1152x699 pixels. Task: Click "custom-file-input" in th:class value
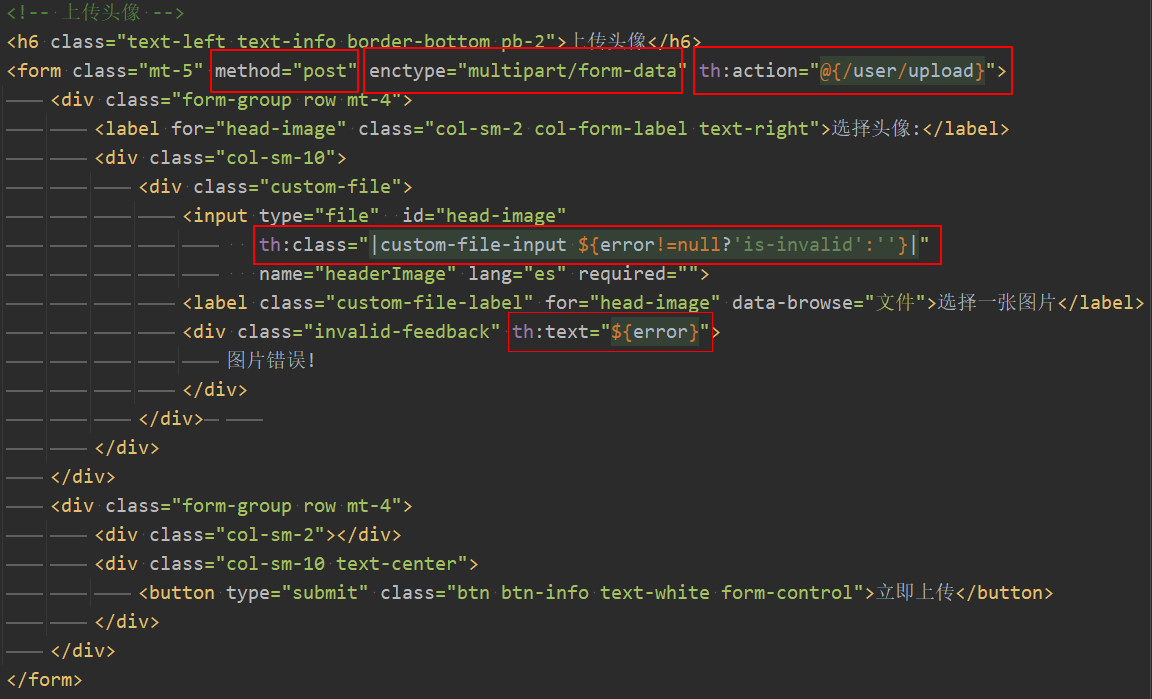pyautogui.click(x=473, y=245)
